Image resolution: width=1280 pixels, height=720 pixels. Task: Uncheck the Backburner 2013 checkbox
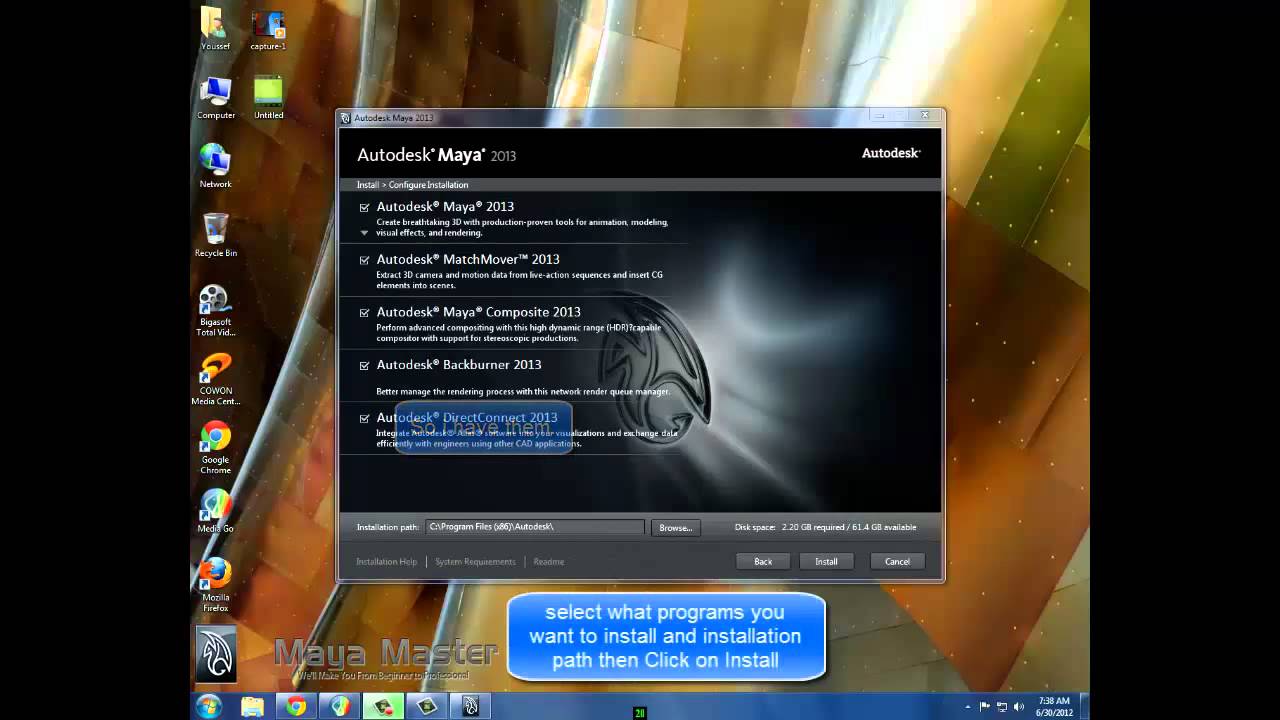point(365,366)
